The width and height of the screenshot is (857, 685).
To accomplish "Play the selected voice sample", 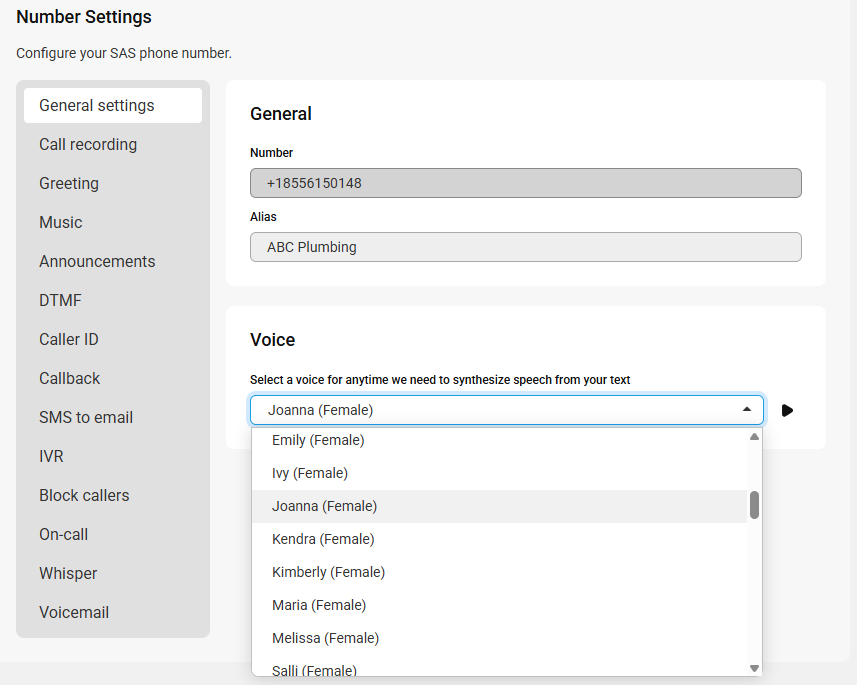I will pyautogui.click(x=787, y=411).
